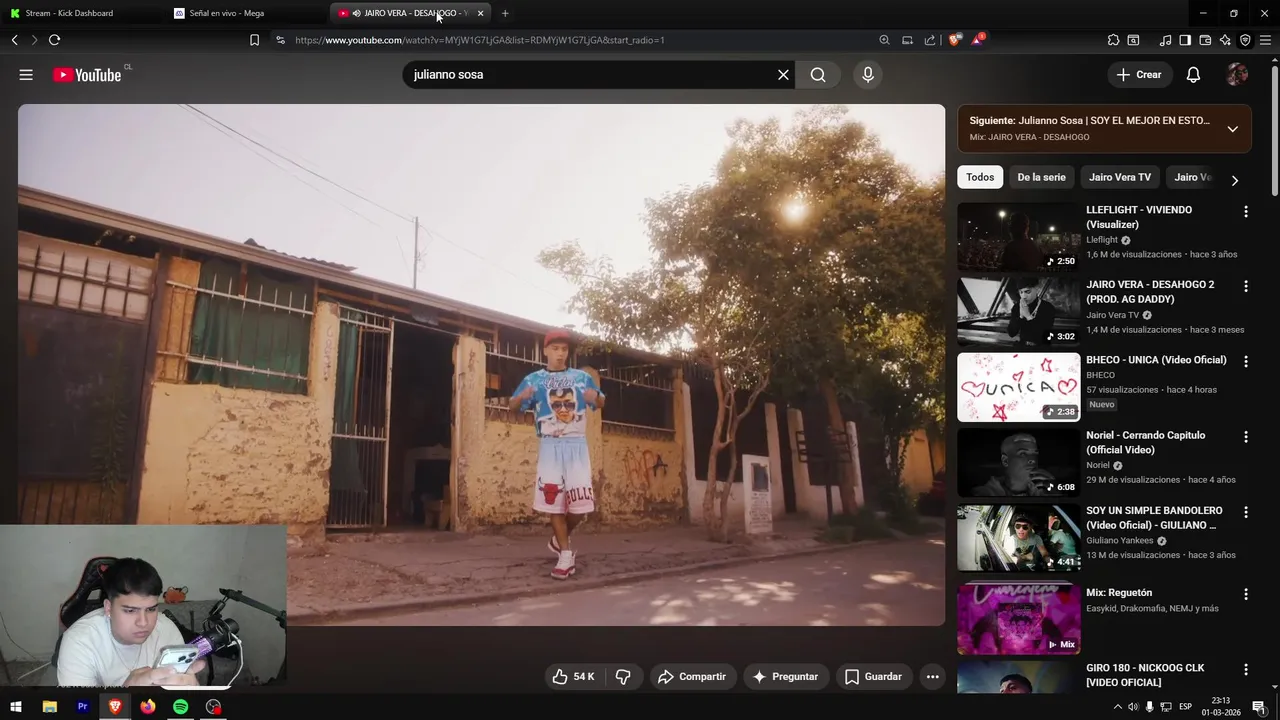Viewport: 1280px width, 720px height.
Task: Select the Todos filter chip
Action: [x=980, y=177]
